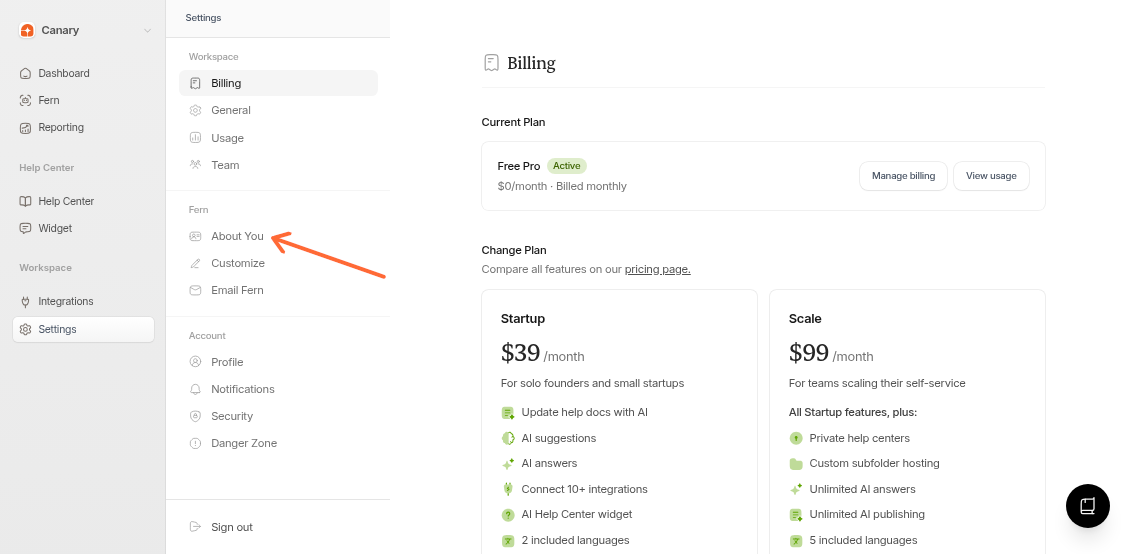This screenshot has height=554, width=1136.
Task: Expand the Canary workspace switcher chevron
Action: (147, 31)
